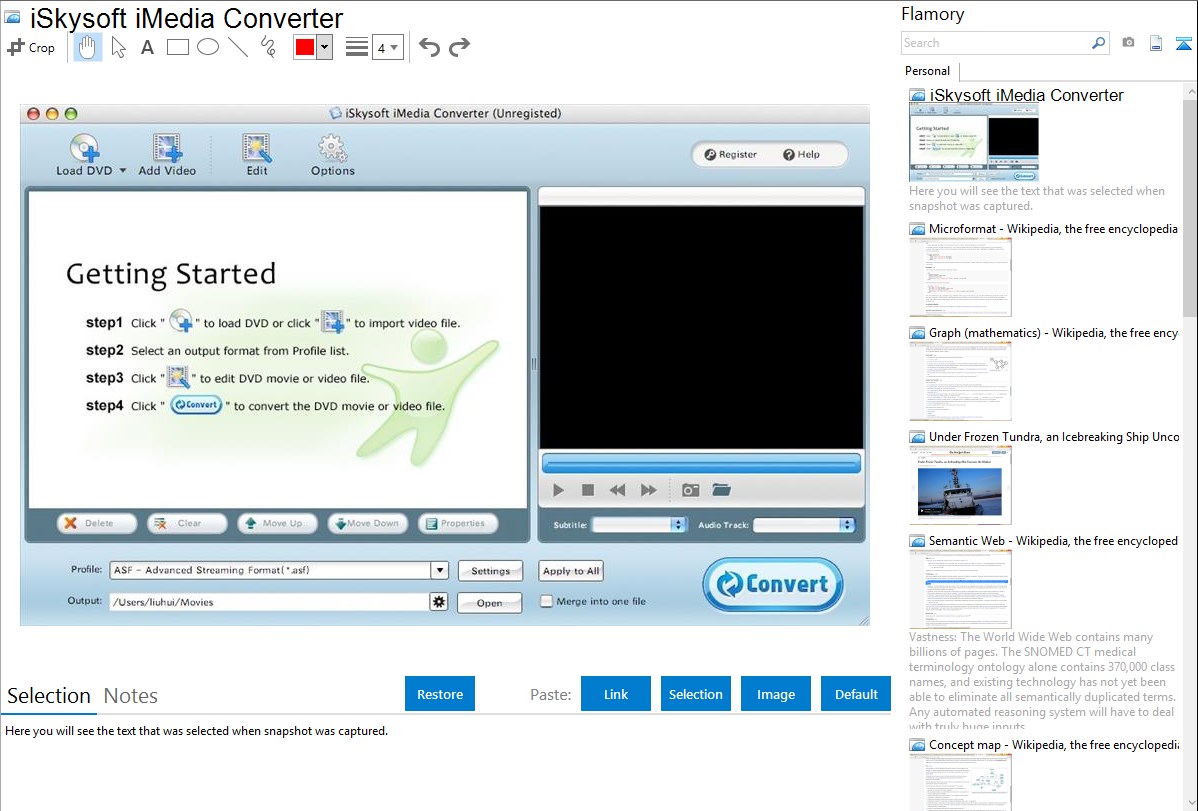
Task: Open the Audio Track dropdown
Action: pos(804,525)
